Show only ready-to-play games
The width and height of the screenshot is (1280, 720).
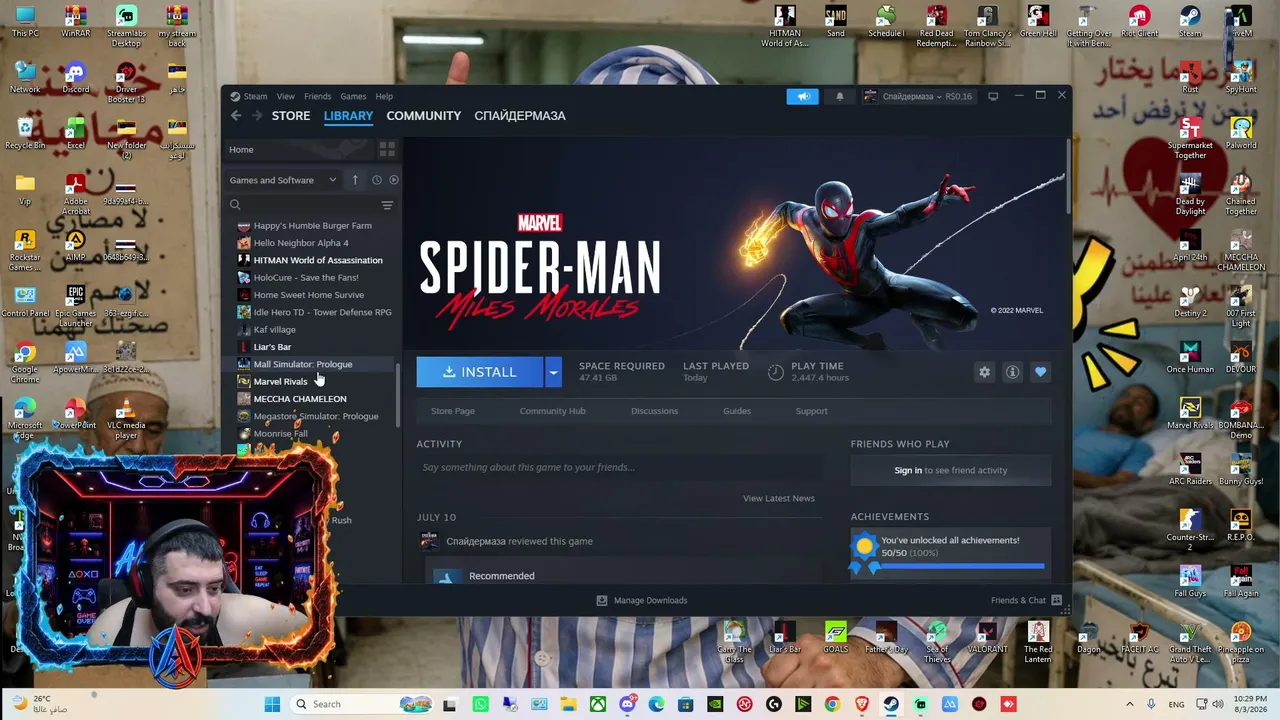393,180
